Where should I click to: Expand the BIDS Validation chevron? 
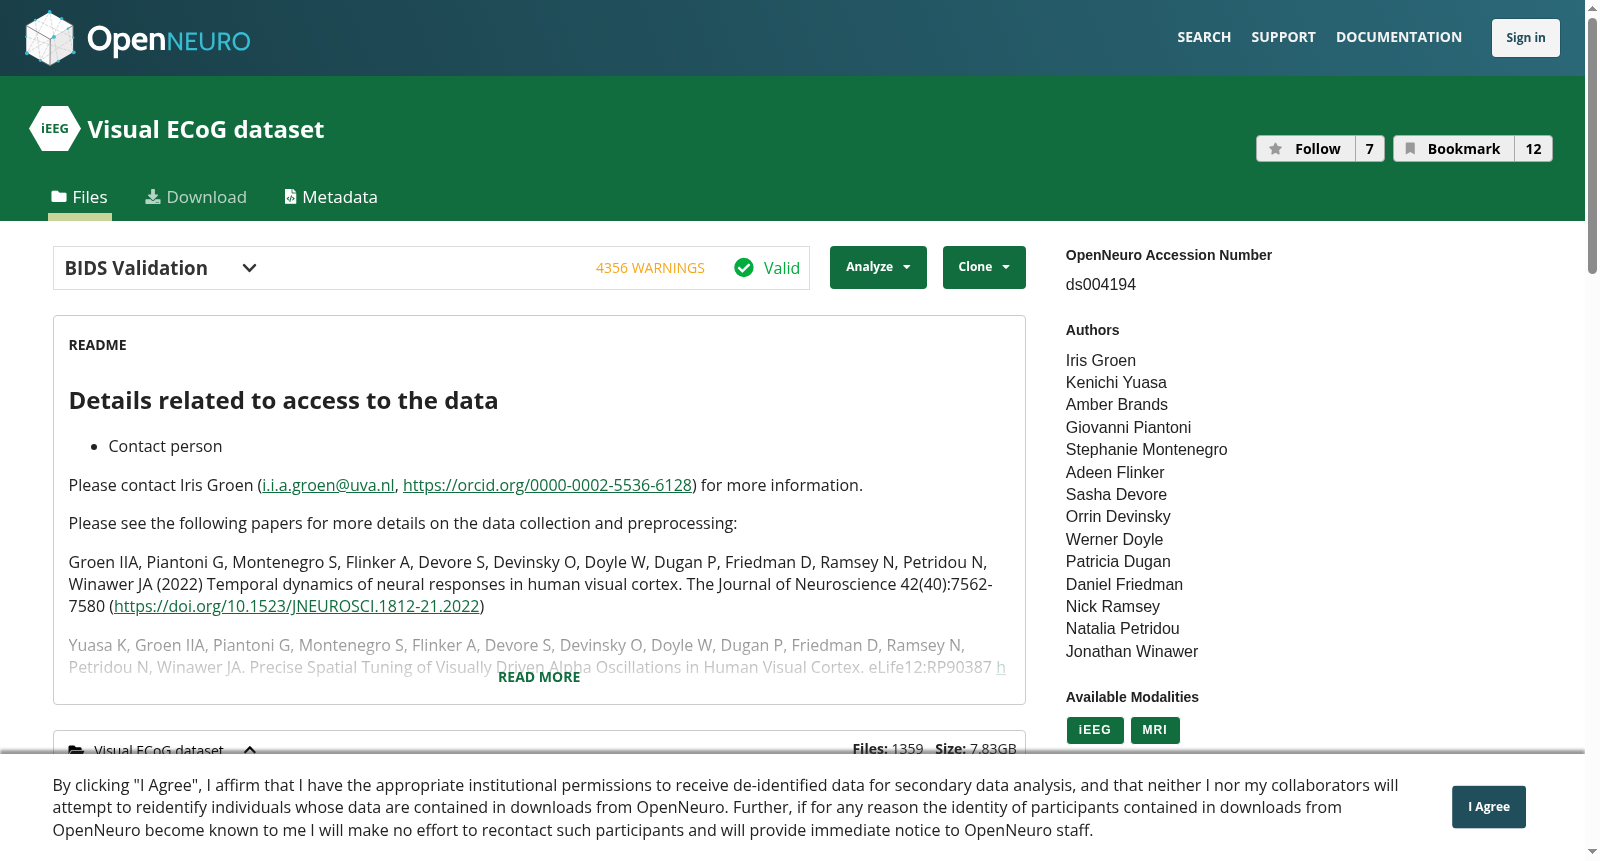point(250,268)
